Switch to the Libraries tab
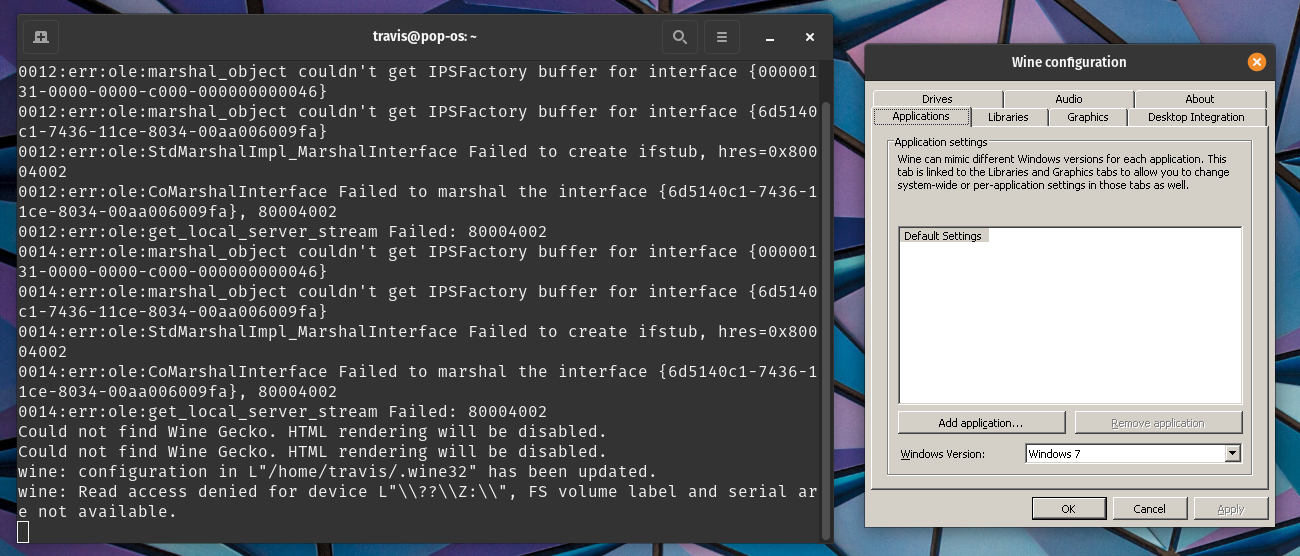This screenshot has height=556, width=1300. (x=1008, y=117)
